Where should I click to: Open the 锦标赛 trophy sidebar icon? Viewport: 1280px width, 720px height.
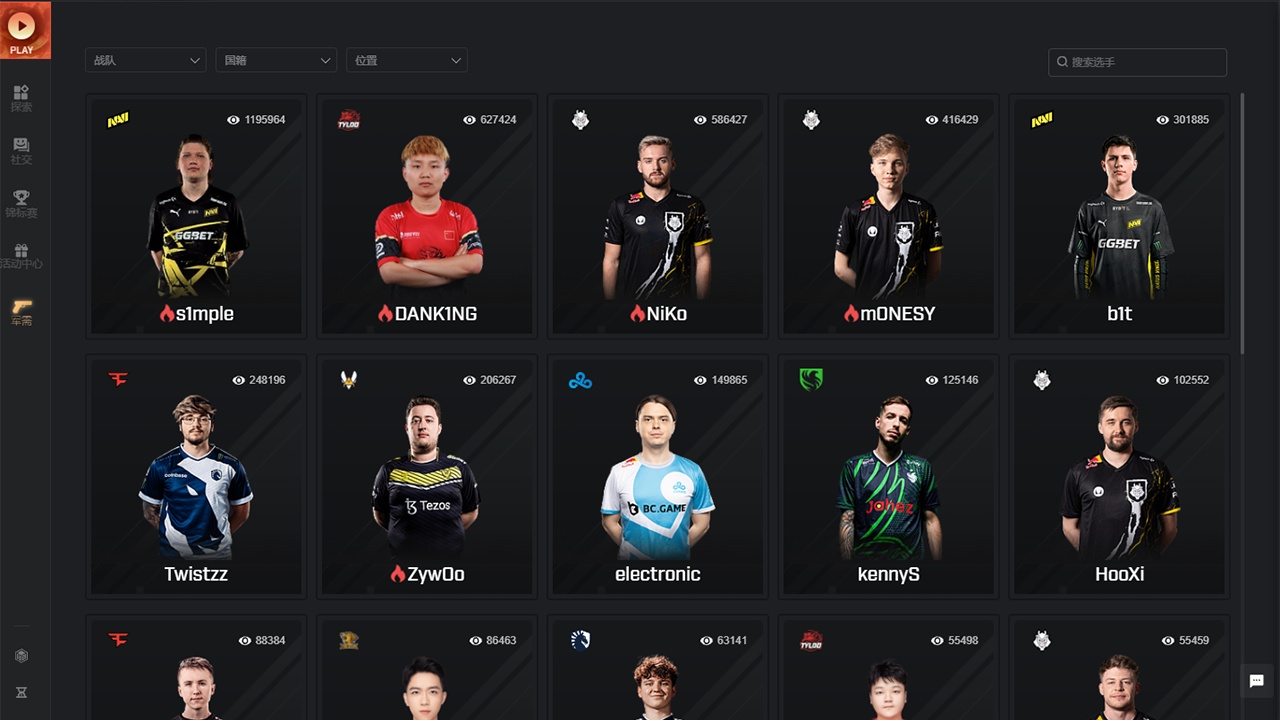(x=22, y=203)
